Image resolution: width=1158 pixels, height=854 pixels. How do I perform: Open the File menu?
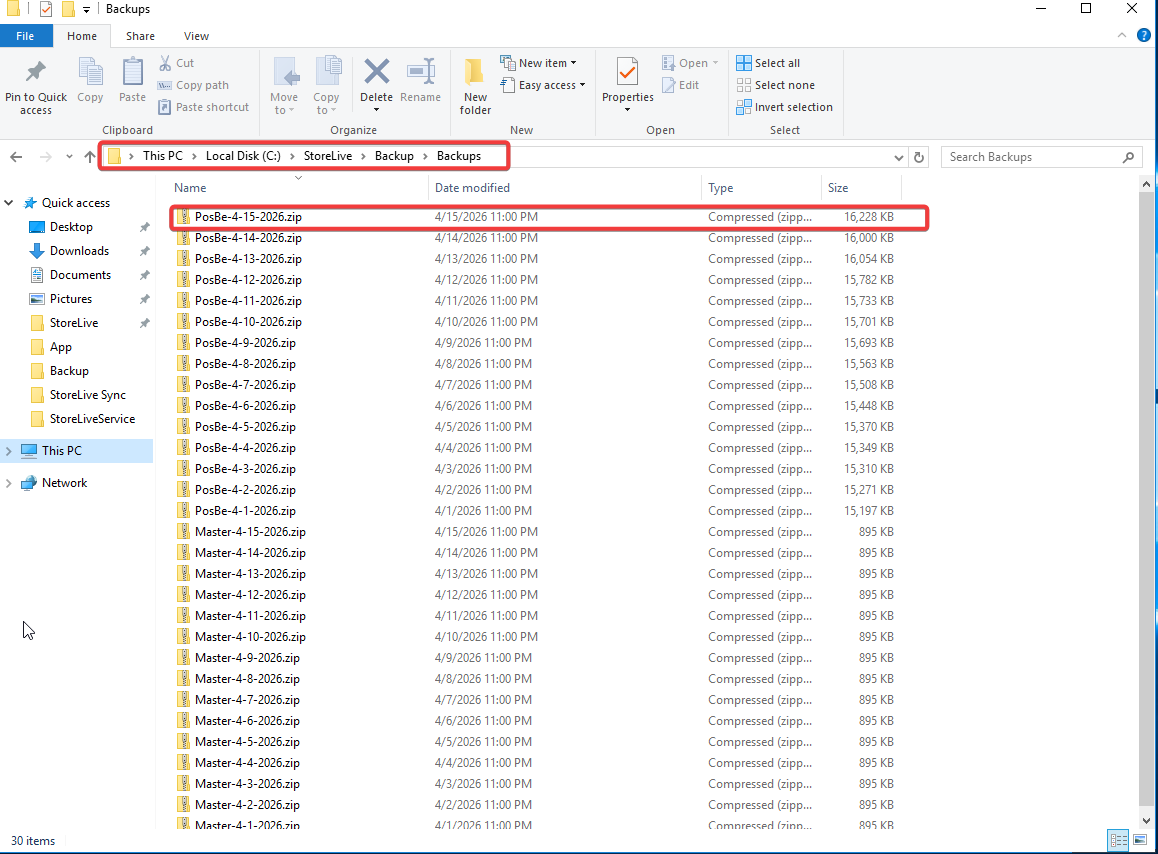click(25, 36)
